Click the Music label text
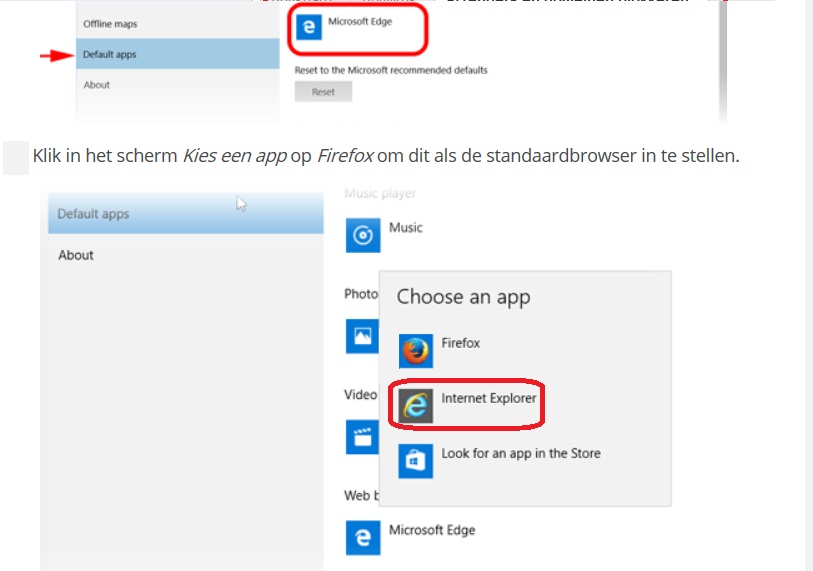This screenshot has height=571, width=813. [x=405, y=227]
